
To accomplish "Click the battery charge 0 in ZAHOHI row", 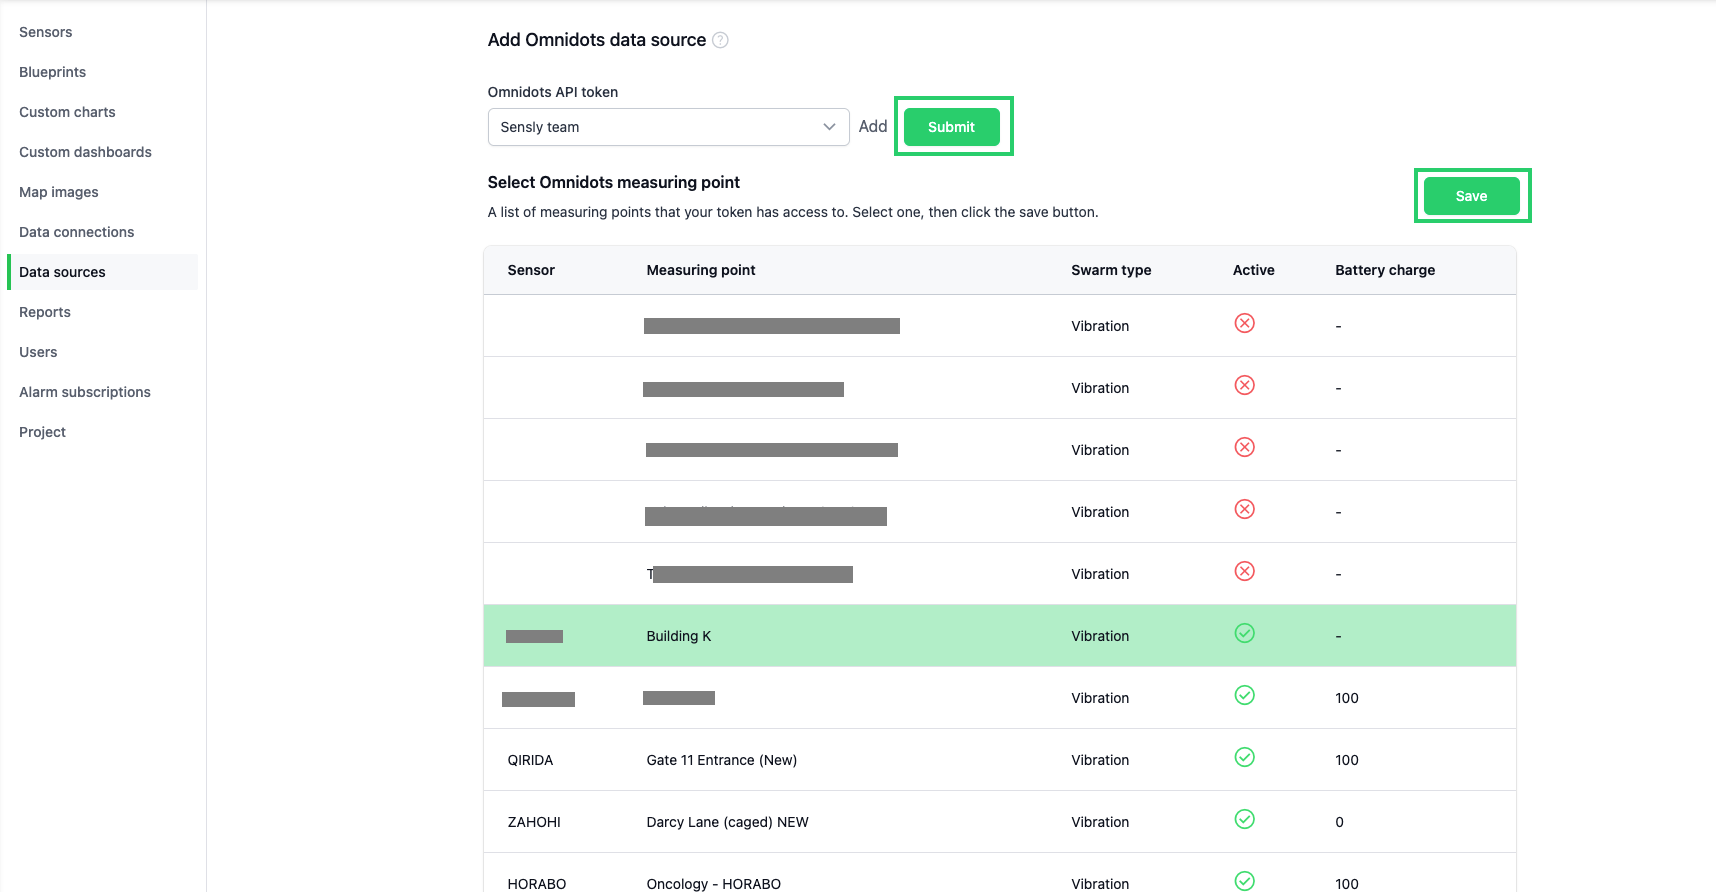I will (x=1339, y=822).
